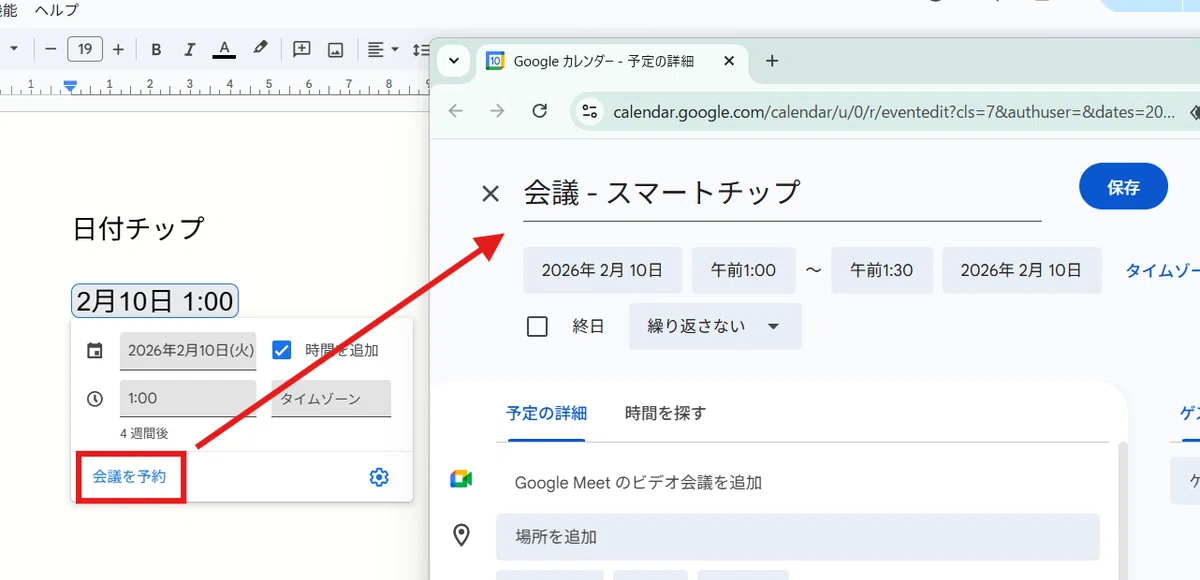The height and width of the screenshot is (580, 1200).
Task: Switch to the 予定の詳細 tab
Action: 546,412
